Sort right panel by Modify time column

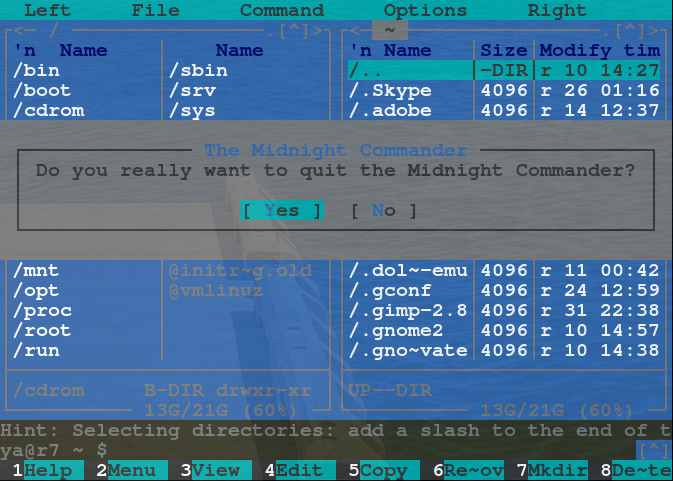600,50
